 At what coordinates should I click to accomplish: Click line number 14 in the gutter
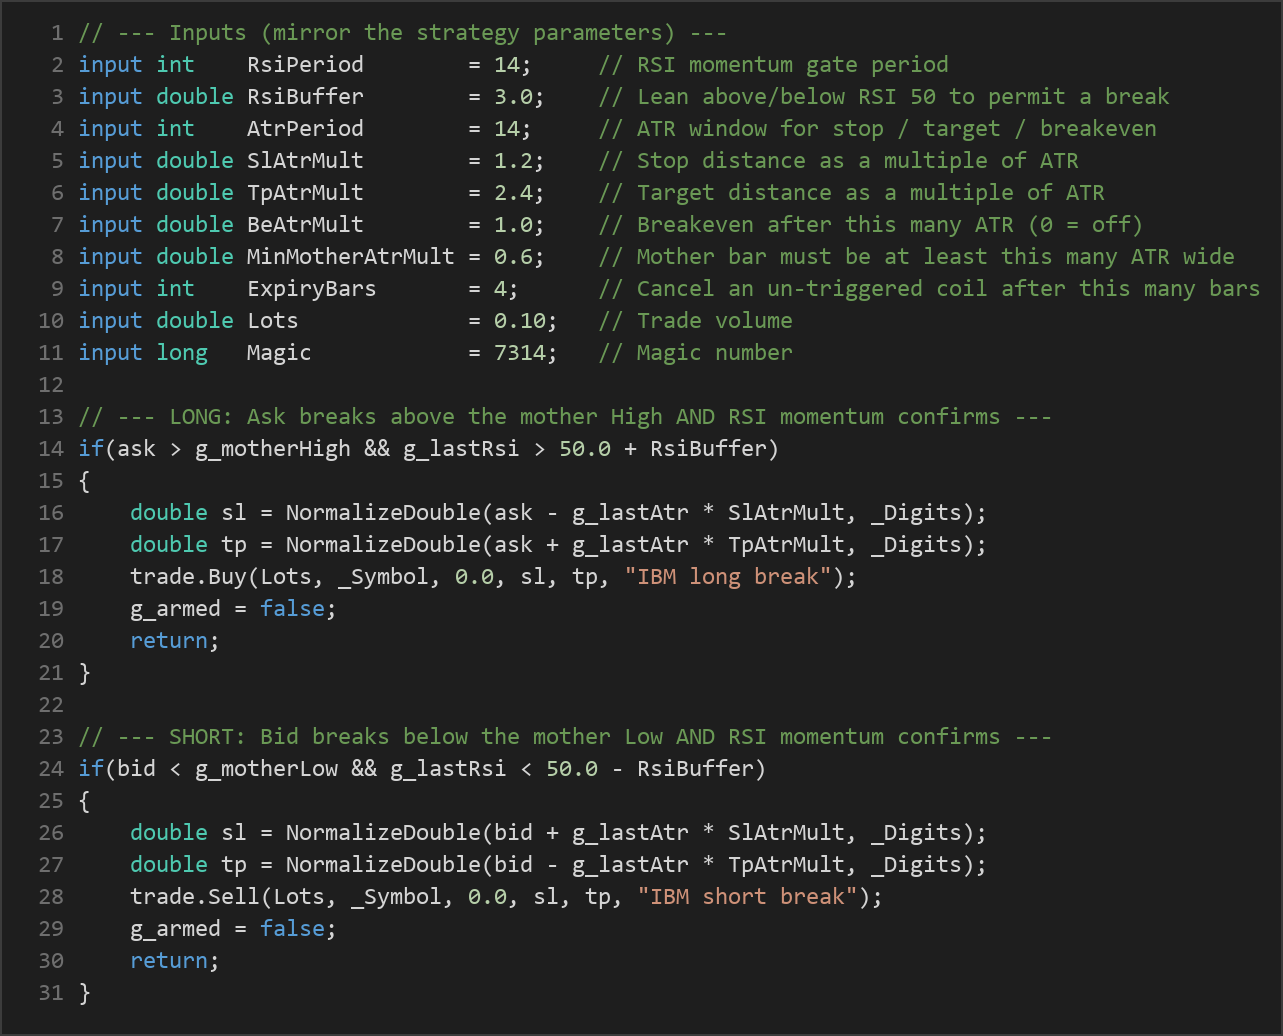[x=51, y=449]
